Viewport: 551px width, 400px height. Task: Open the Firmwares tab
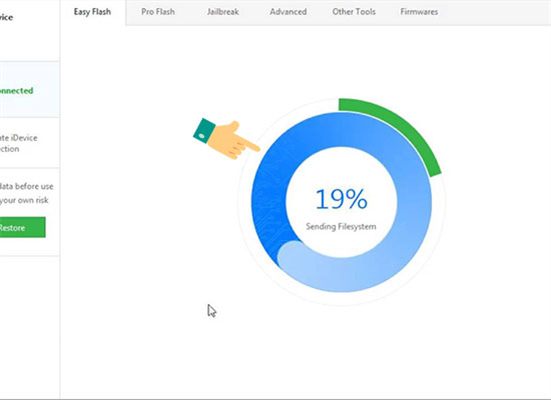pyautogui.click(x=419, y=12)
